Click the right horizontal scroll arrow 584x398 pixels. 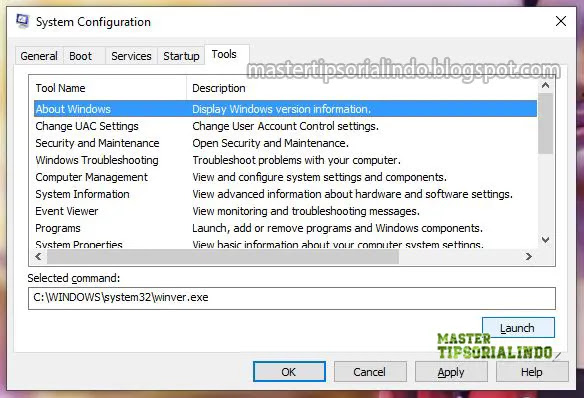pos(529,257)
